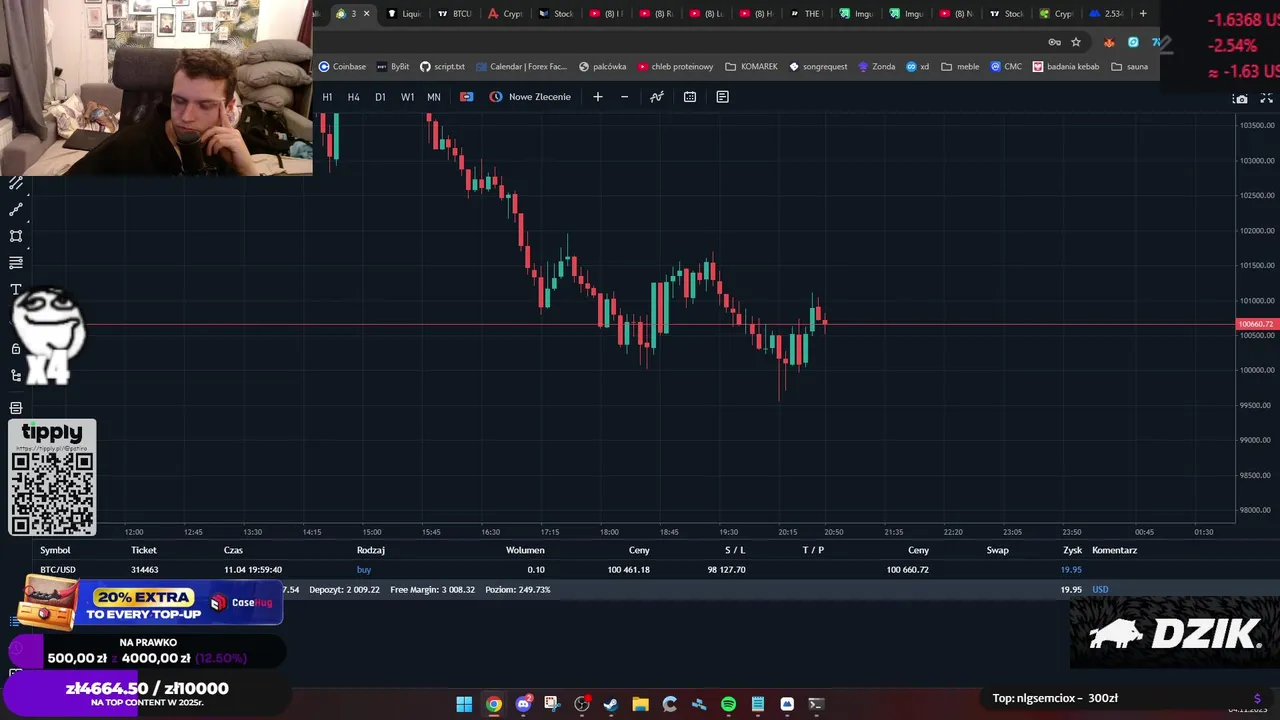Open the Zonda bookmark
The image size is (1280, 720).
(x=876, y=67)
